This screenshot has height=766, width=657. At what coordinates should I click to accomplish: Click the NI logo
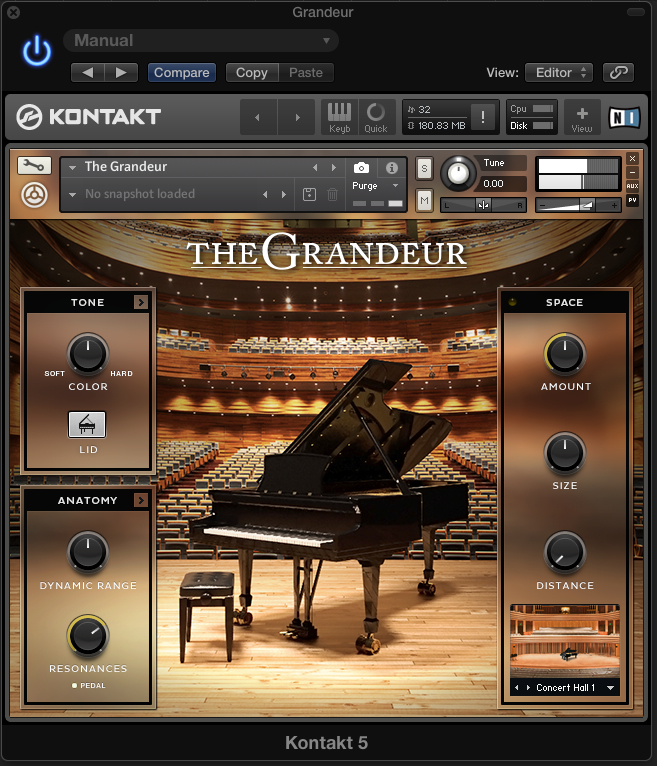pos(624,118)
